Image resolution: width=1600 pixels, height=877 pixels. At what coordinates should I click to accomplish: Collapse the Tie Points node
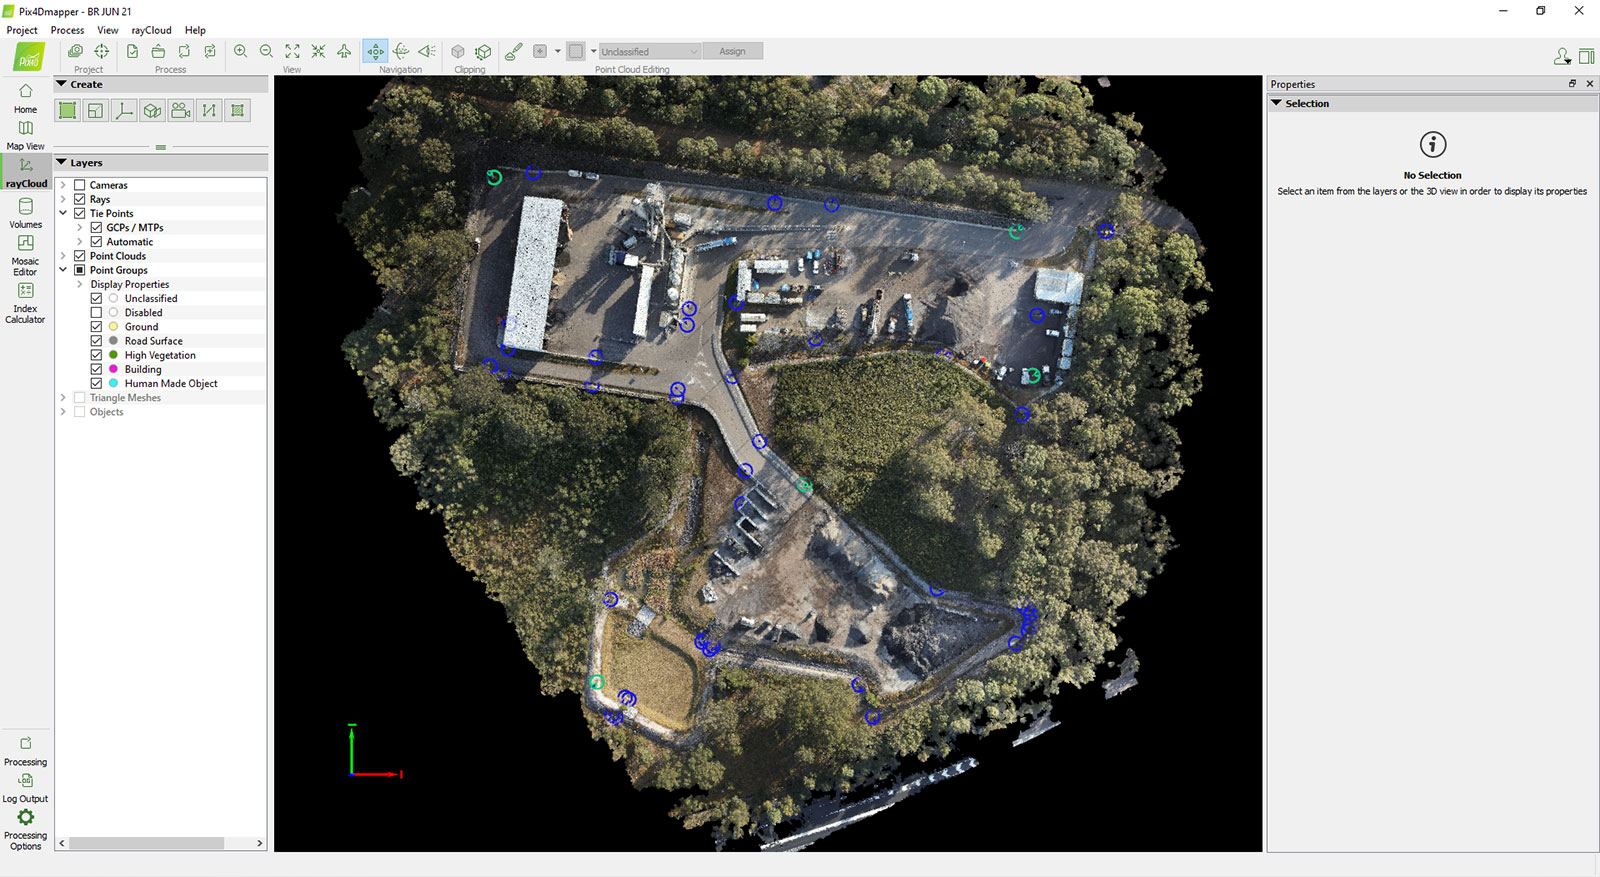click(63, 213)
